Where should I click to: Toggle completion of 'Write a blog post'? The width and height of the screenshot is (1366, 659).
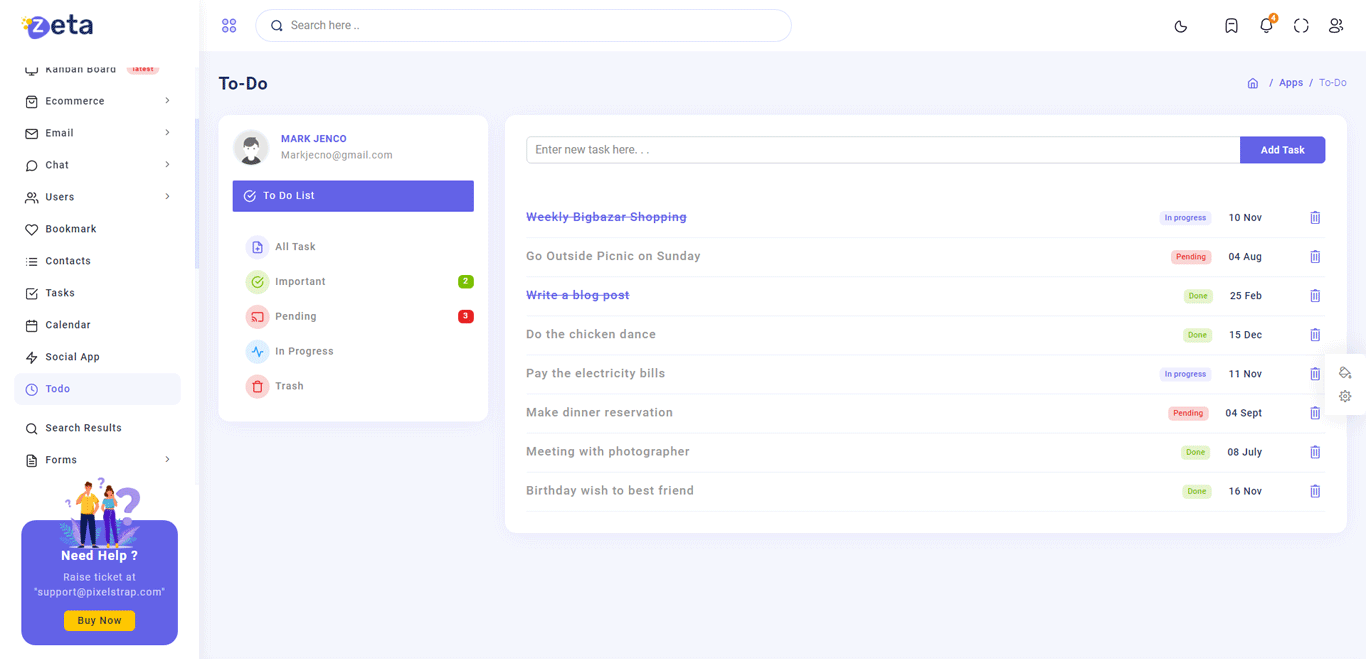pos(577,295)
